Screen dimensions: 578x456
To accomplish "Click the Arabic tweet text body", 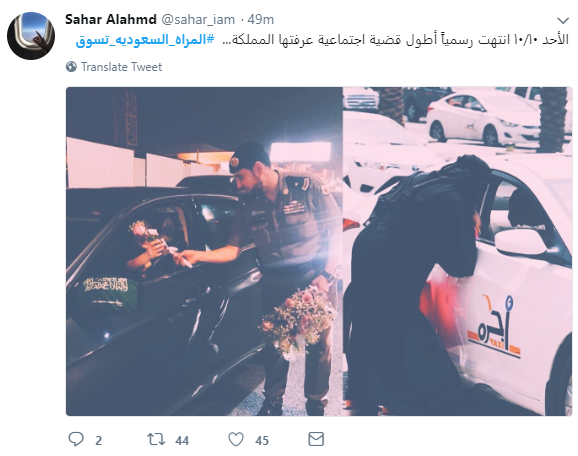I will [395, 39].
